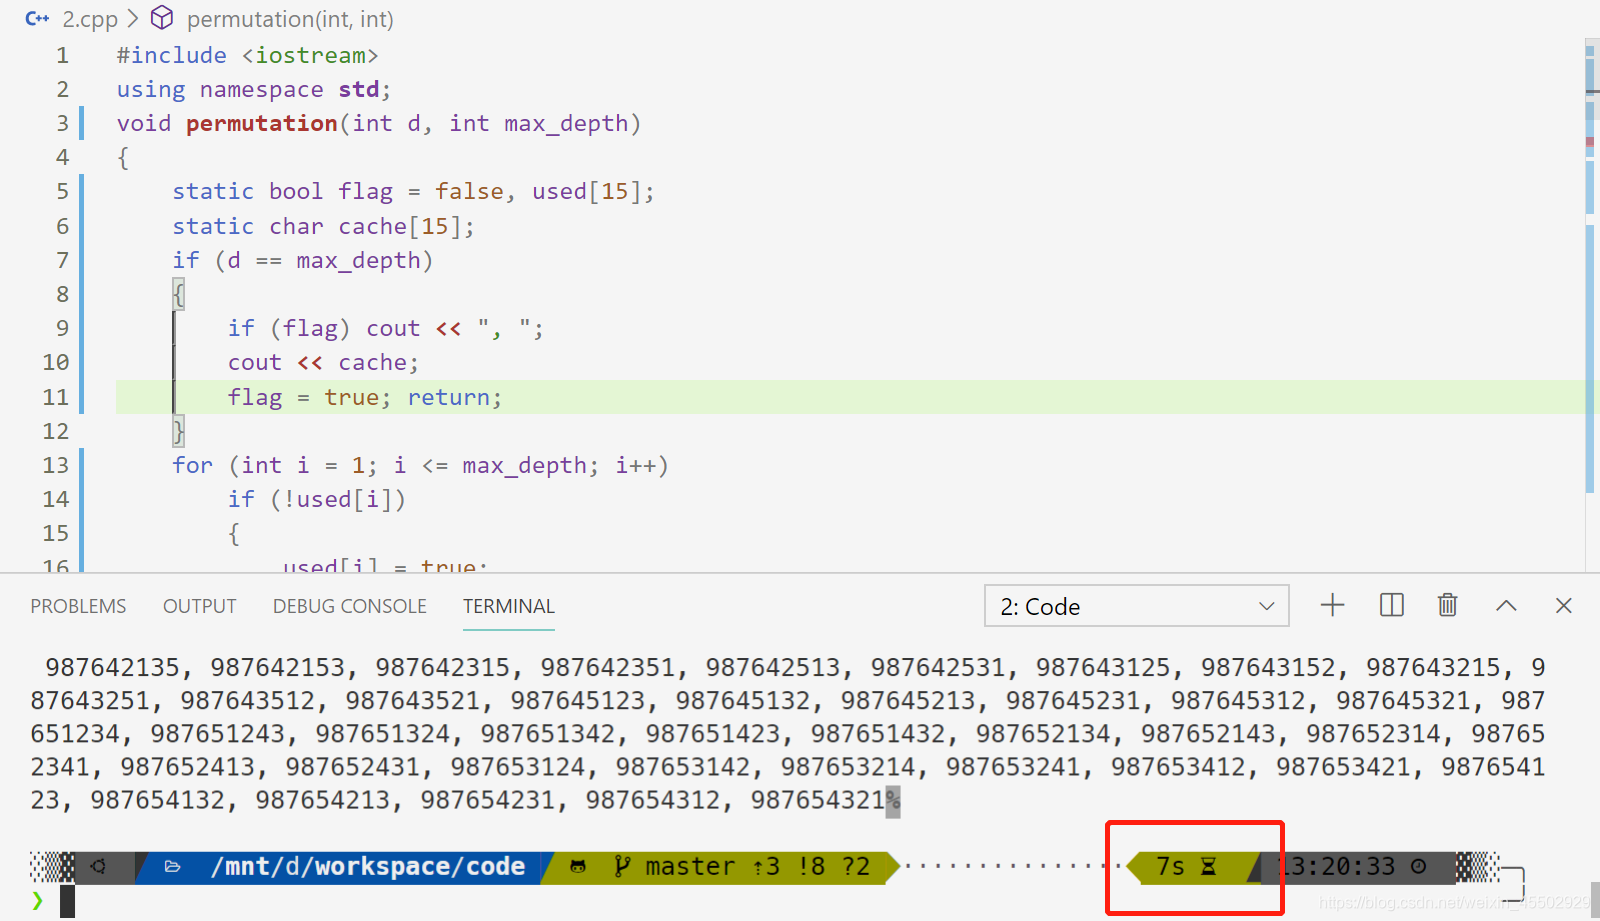Click 'return;' on highlighted line 11

pyautogui.click(x=454, y=397)
